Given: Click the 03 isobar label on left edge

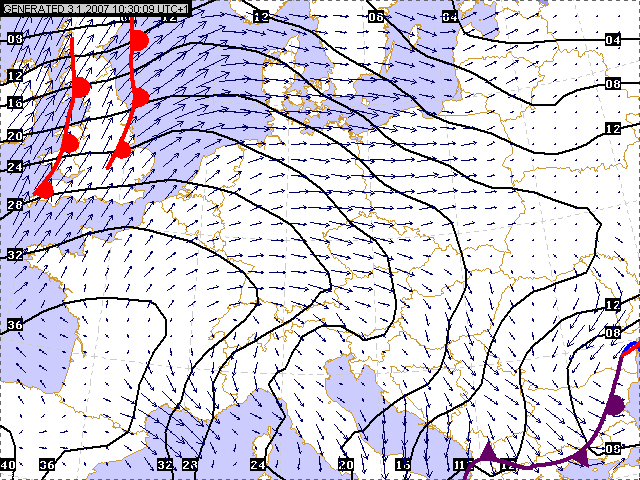Looking at the screenshot, I should (14, 39).
